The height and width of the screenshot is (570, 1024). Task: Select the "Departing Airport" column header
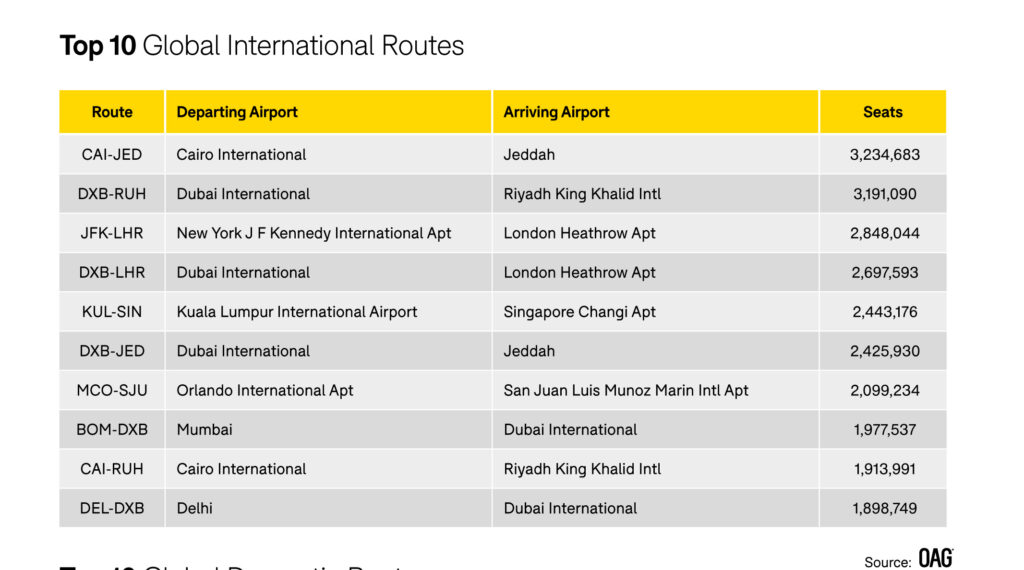[237, 112]
